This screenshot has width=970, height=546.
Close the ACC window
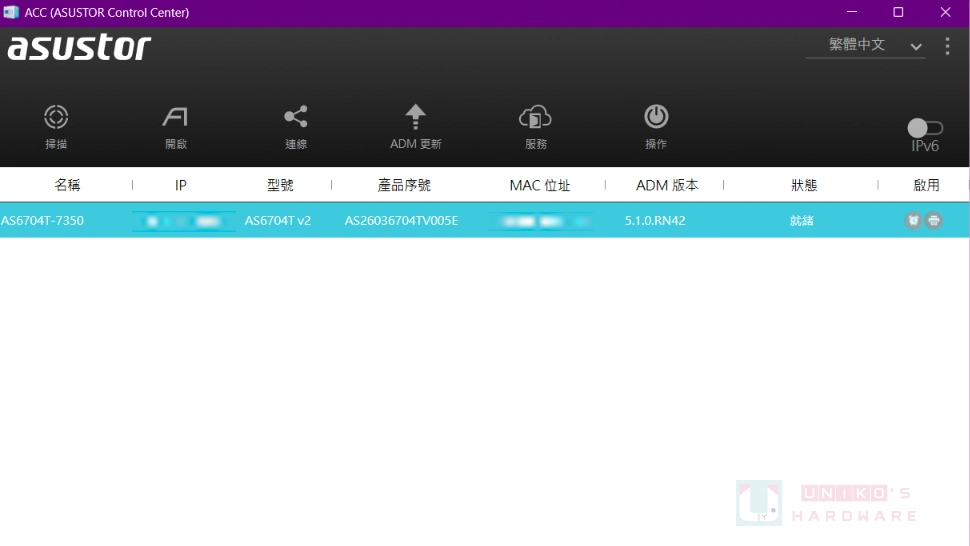[945, 12]
